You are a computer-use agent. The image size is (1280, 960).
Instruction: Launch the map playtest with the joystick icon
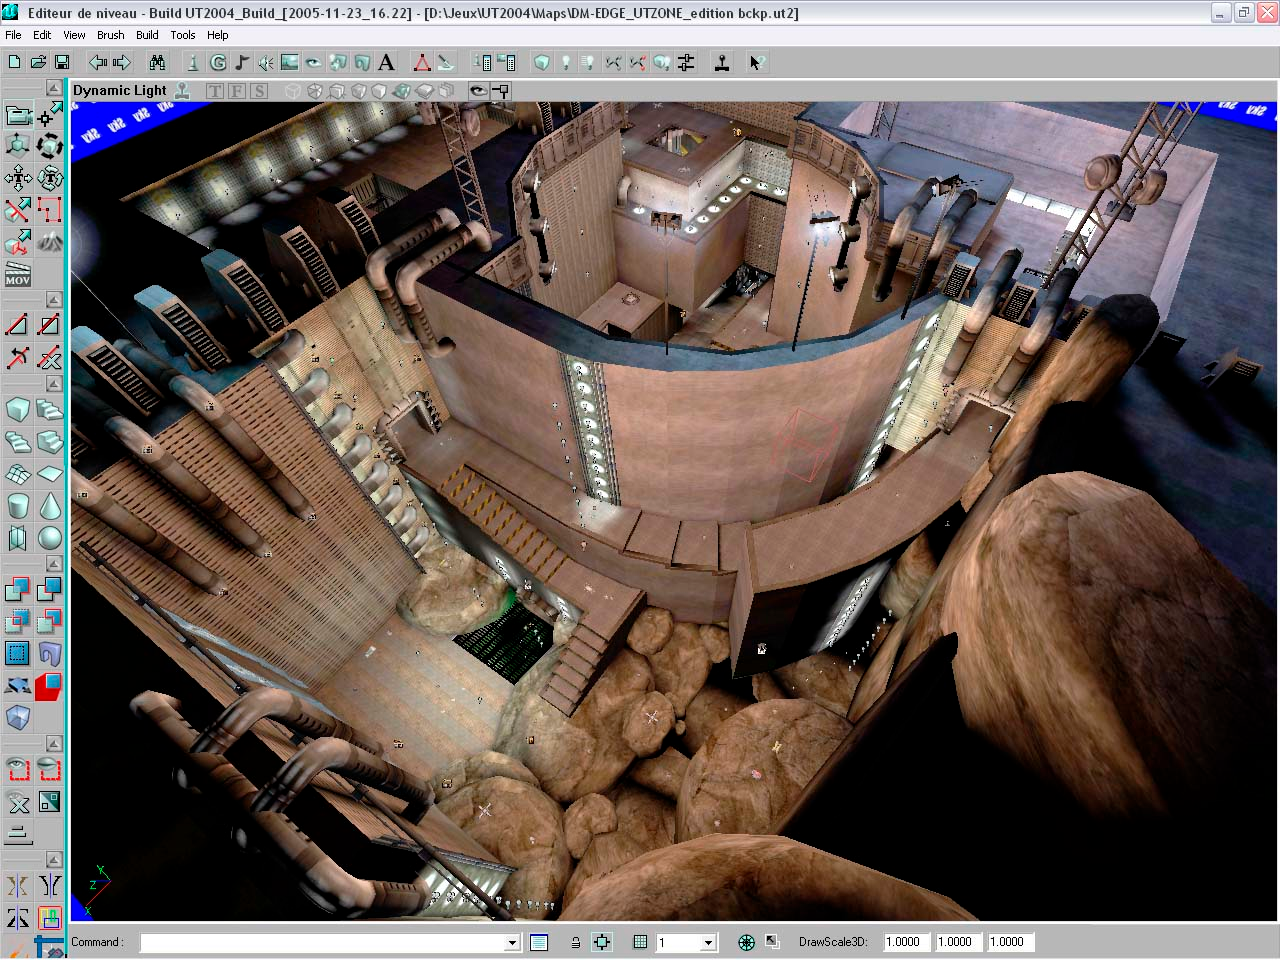click(x=721, y=62)
